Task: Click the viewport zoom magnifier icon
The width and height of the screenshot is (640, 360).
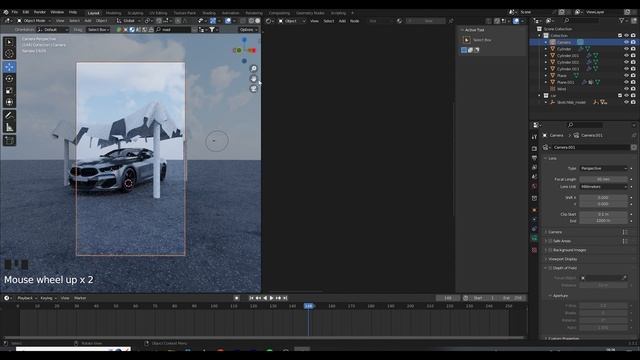Action: (x=253, y=68)
